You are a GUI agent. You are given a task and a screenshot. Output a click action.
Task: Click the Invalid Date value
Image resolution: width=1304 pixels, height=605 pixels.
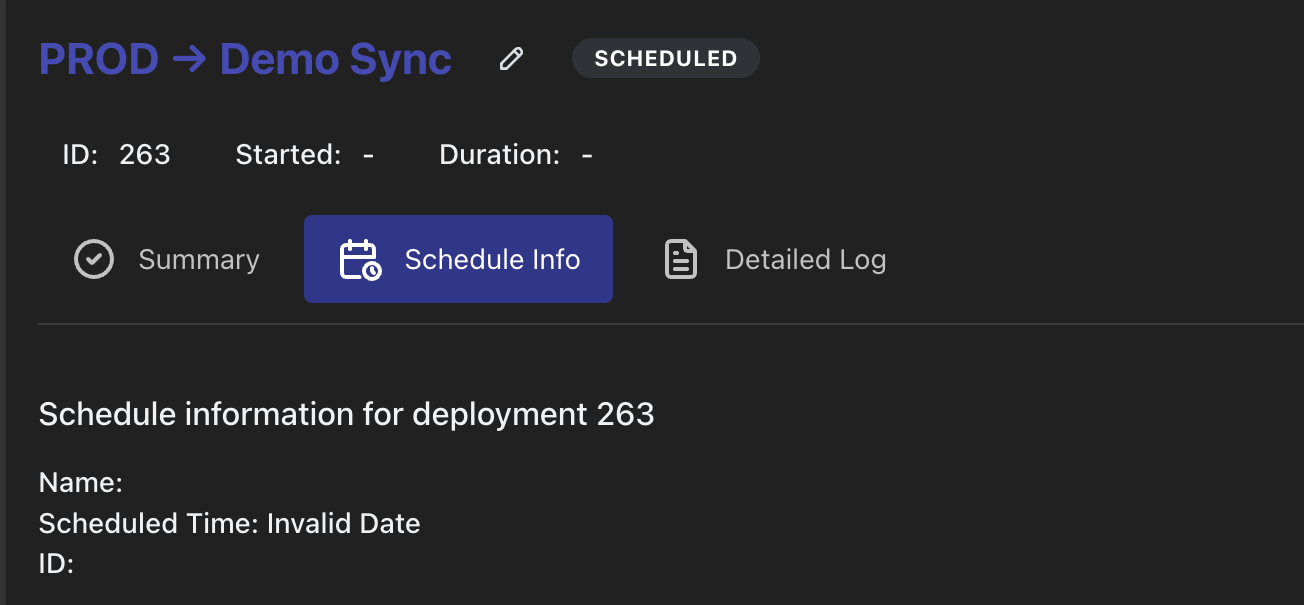[344, 523]
